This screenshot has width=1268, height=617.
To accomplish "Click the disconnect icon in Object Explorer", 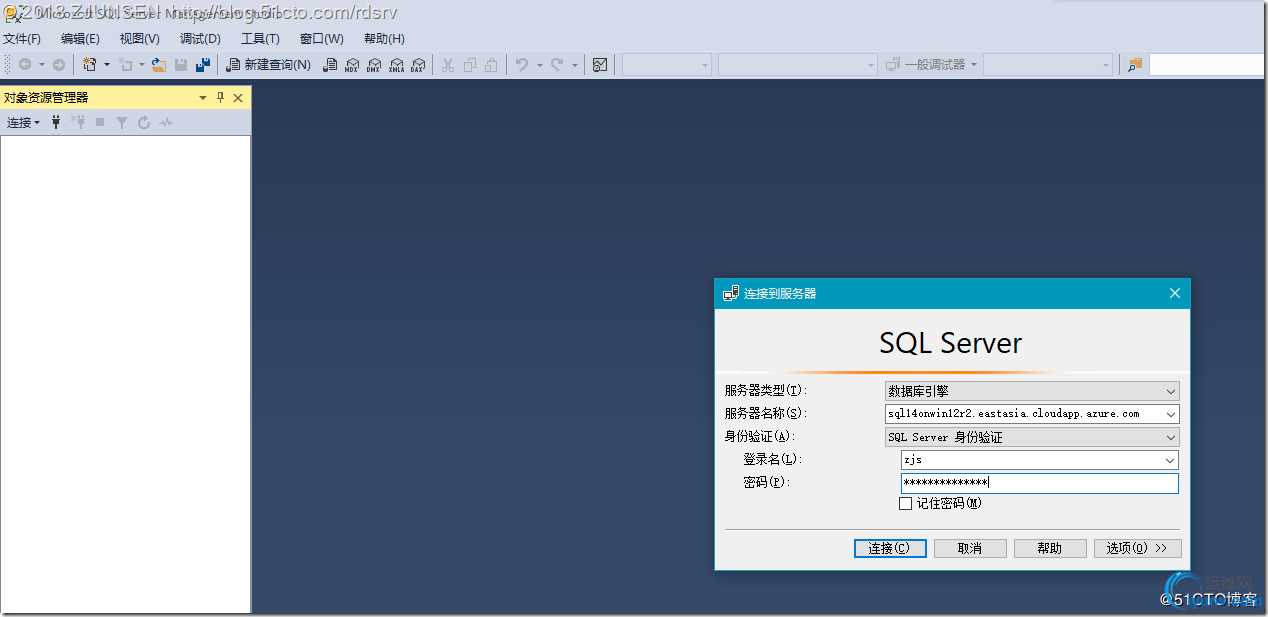I will [x=78, y=122].
